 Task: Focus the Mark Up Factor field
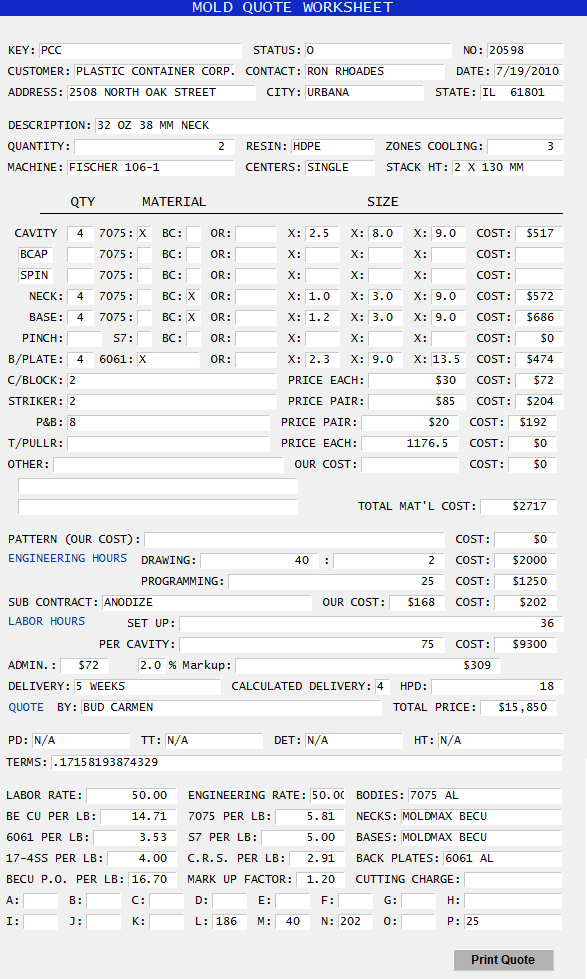click(x=319, y=879)
